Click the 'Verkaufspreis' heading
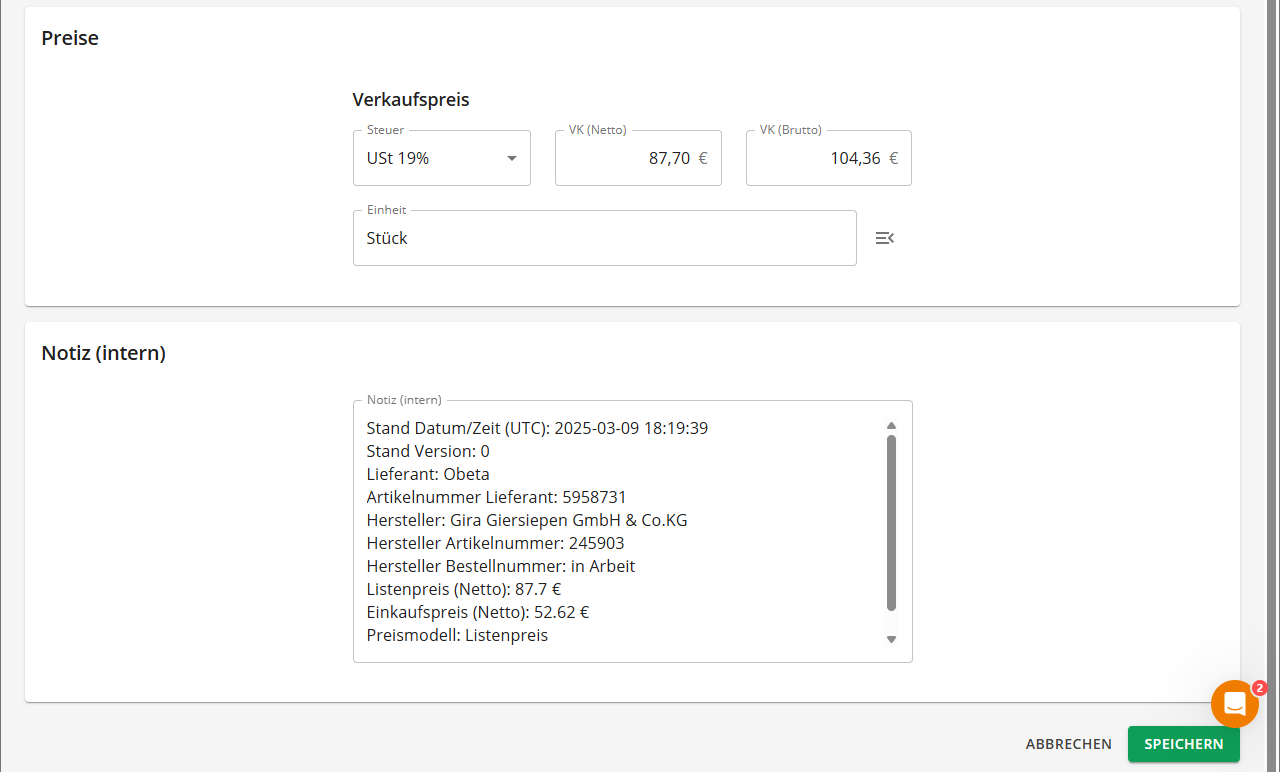The height and width of the screenshot is (772, 1280). tap(411, 100)
